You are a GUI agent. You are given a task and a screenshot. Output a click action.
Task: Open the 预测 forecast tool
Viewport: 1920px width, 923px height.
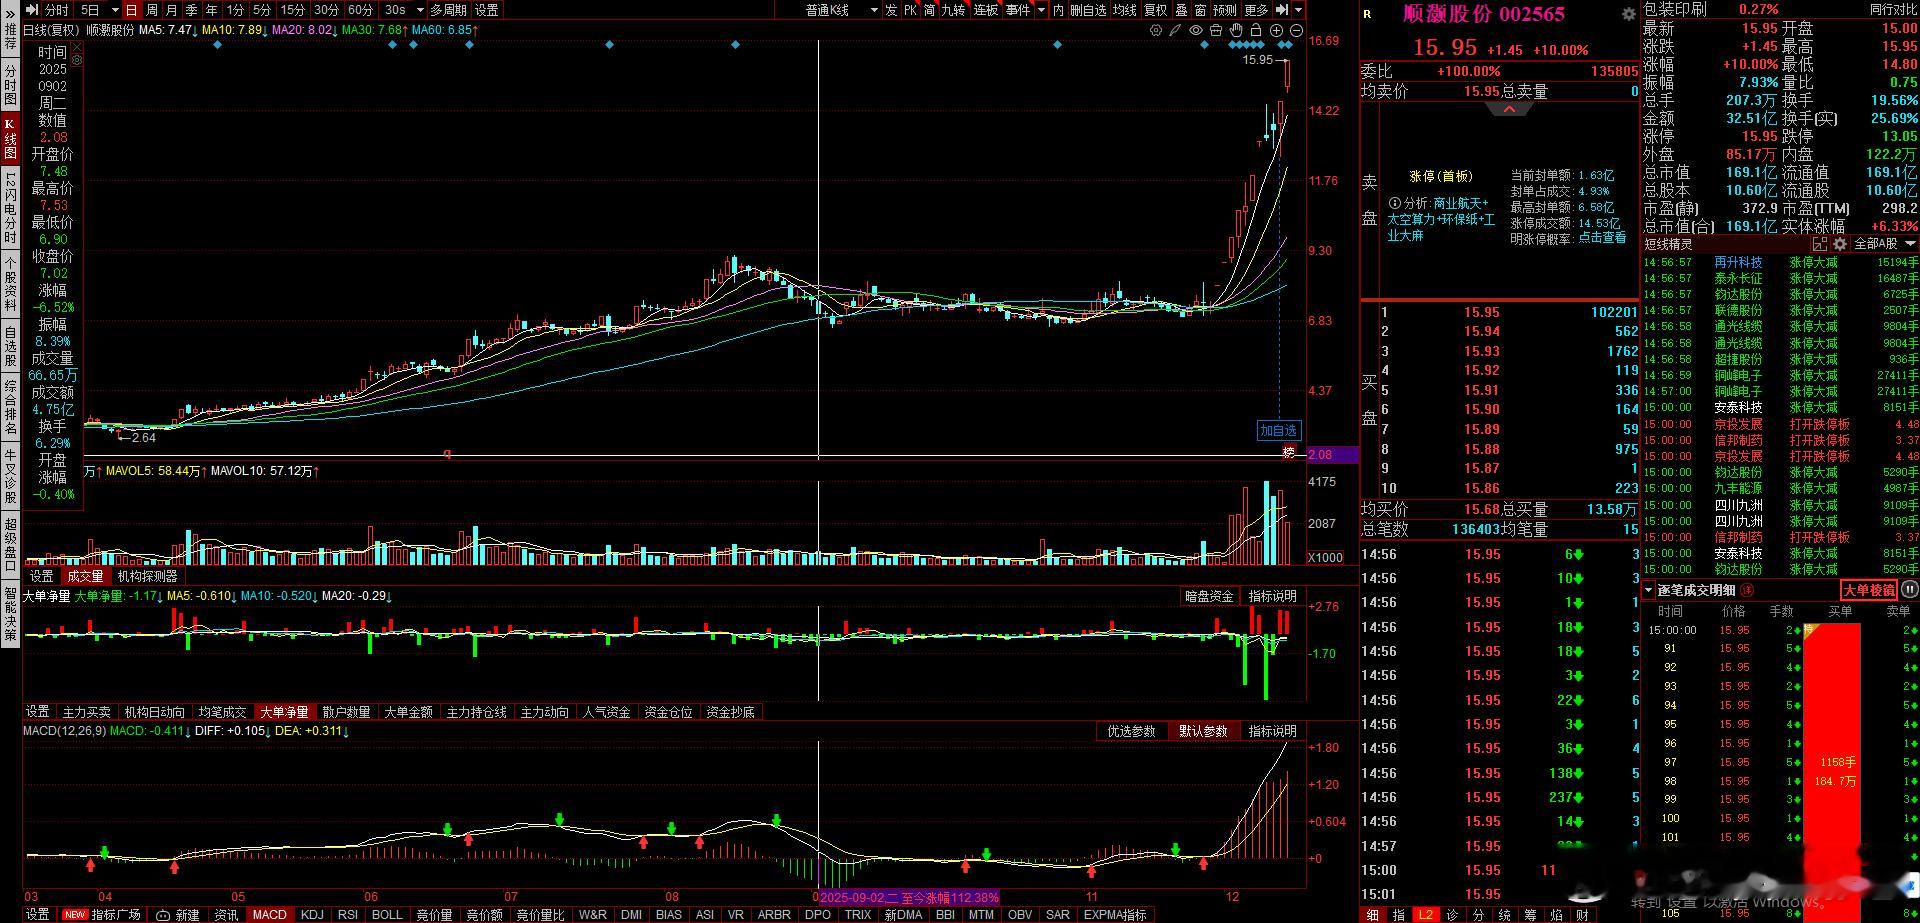click(x=1225, y=10)
